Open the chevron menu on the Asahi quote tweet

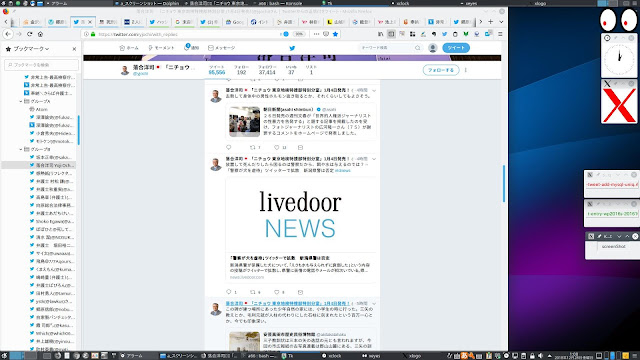pos(374,90)
